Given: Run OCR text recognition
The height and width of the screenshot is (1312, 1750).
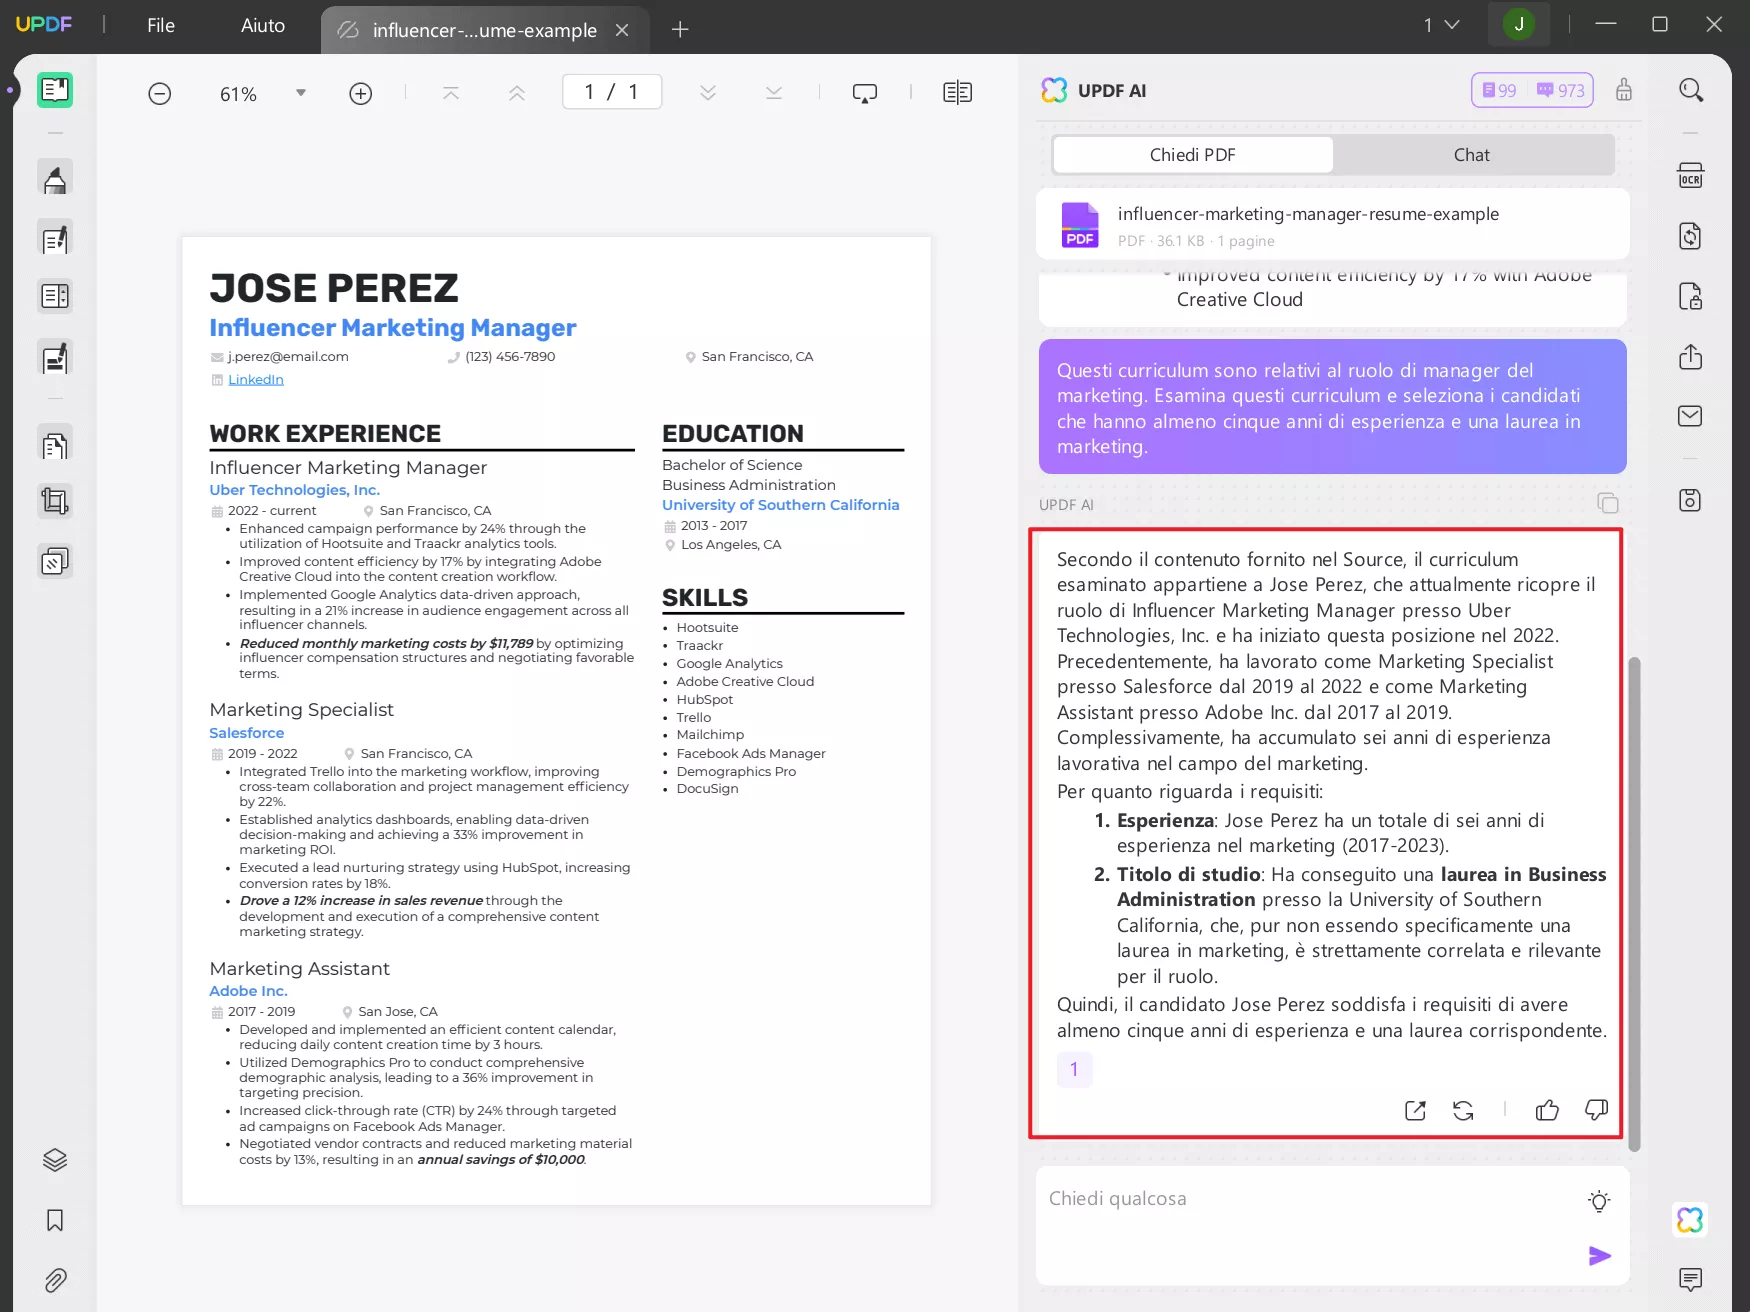Looking at the screenshot, I should coord(1691,176).
